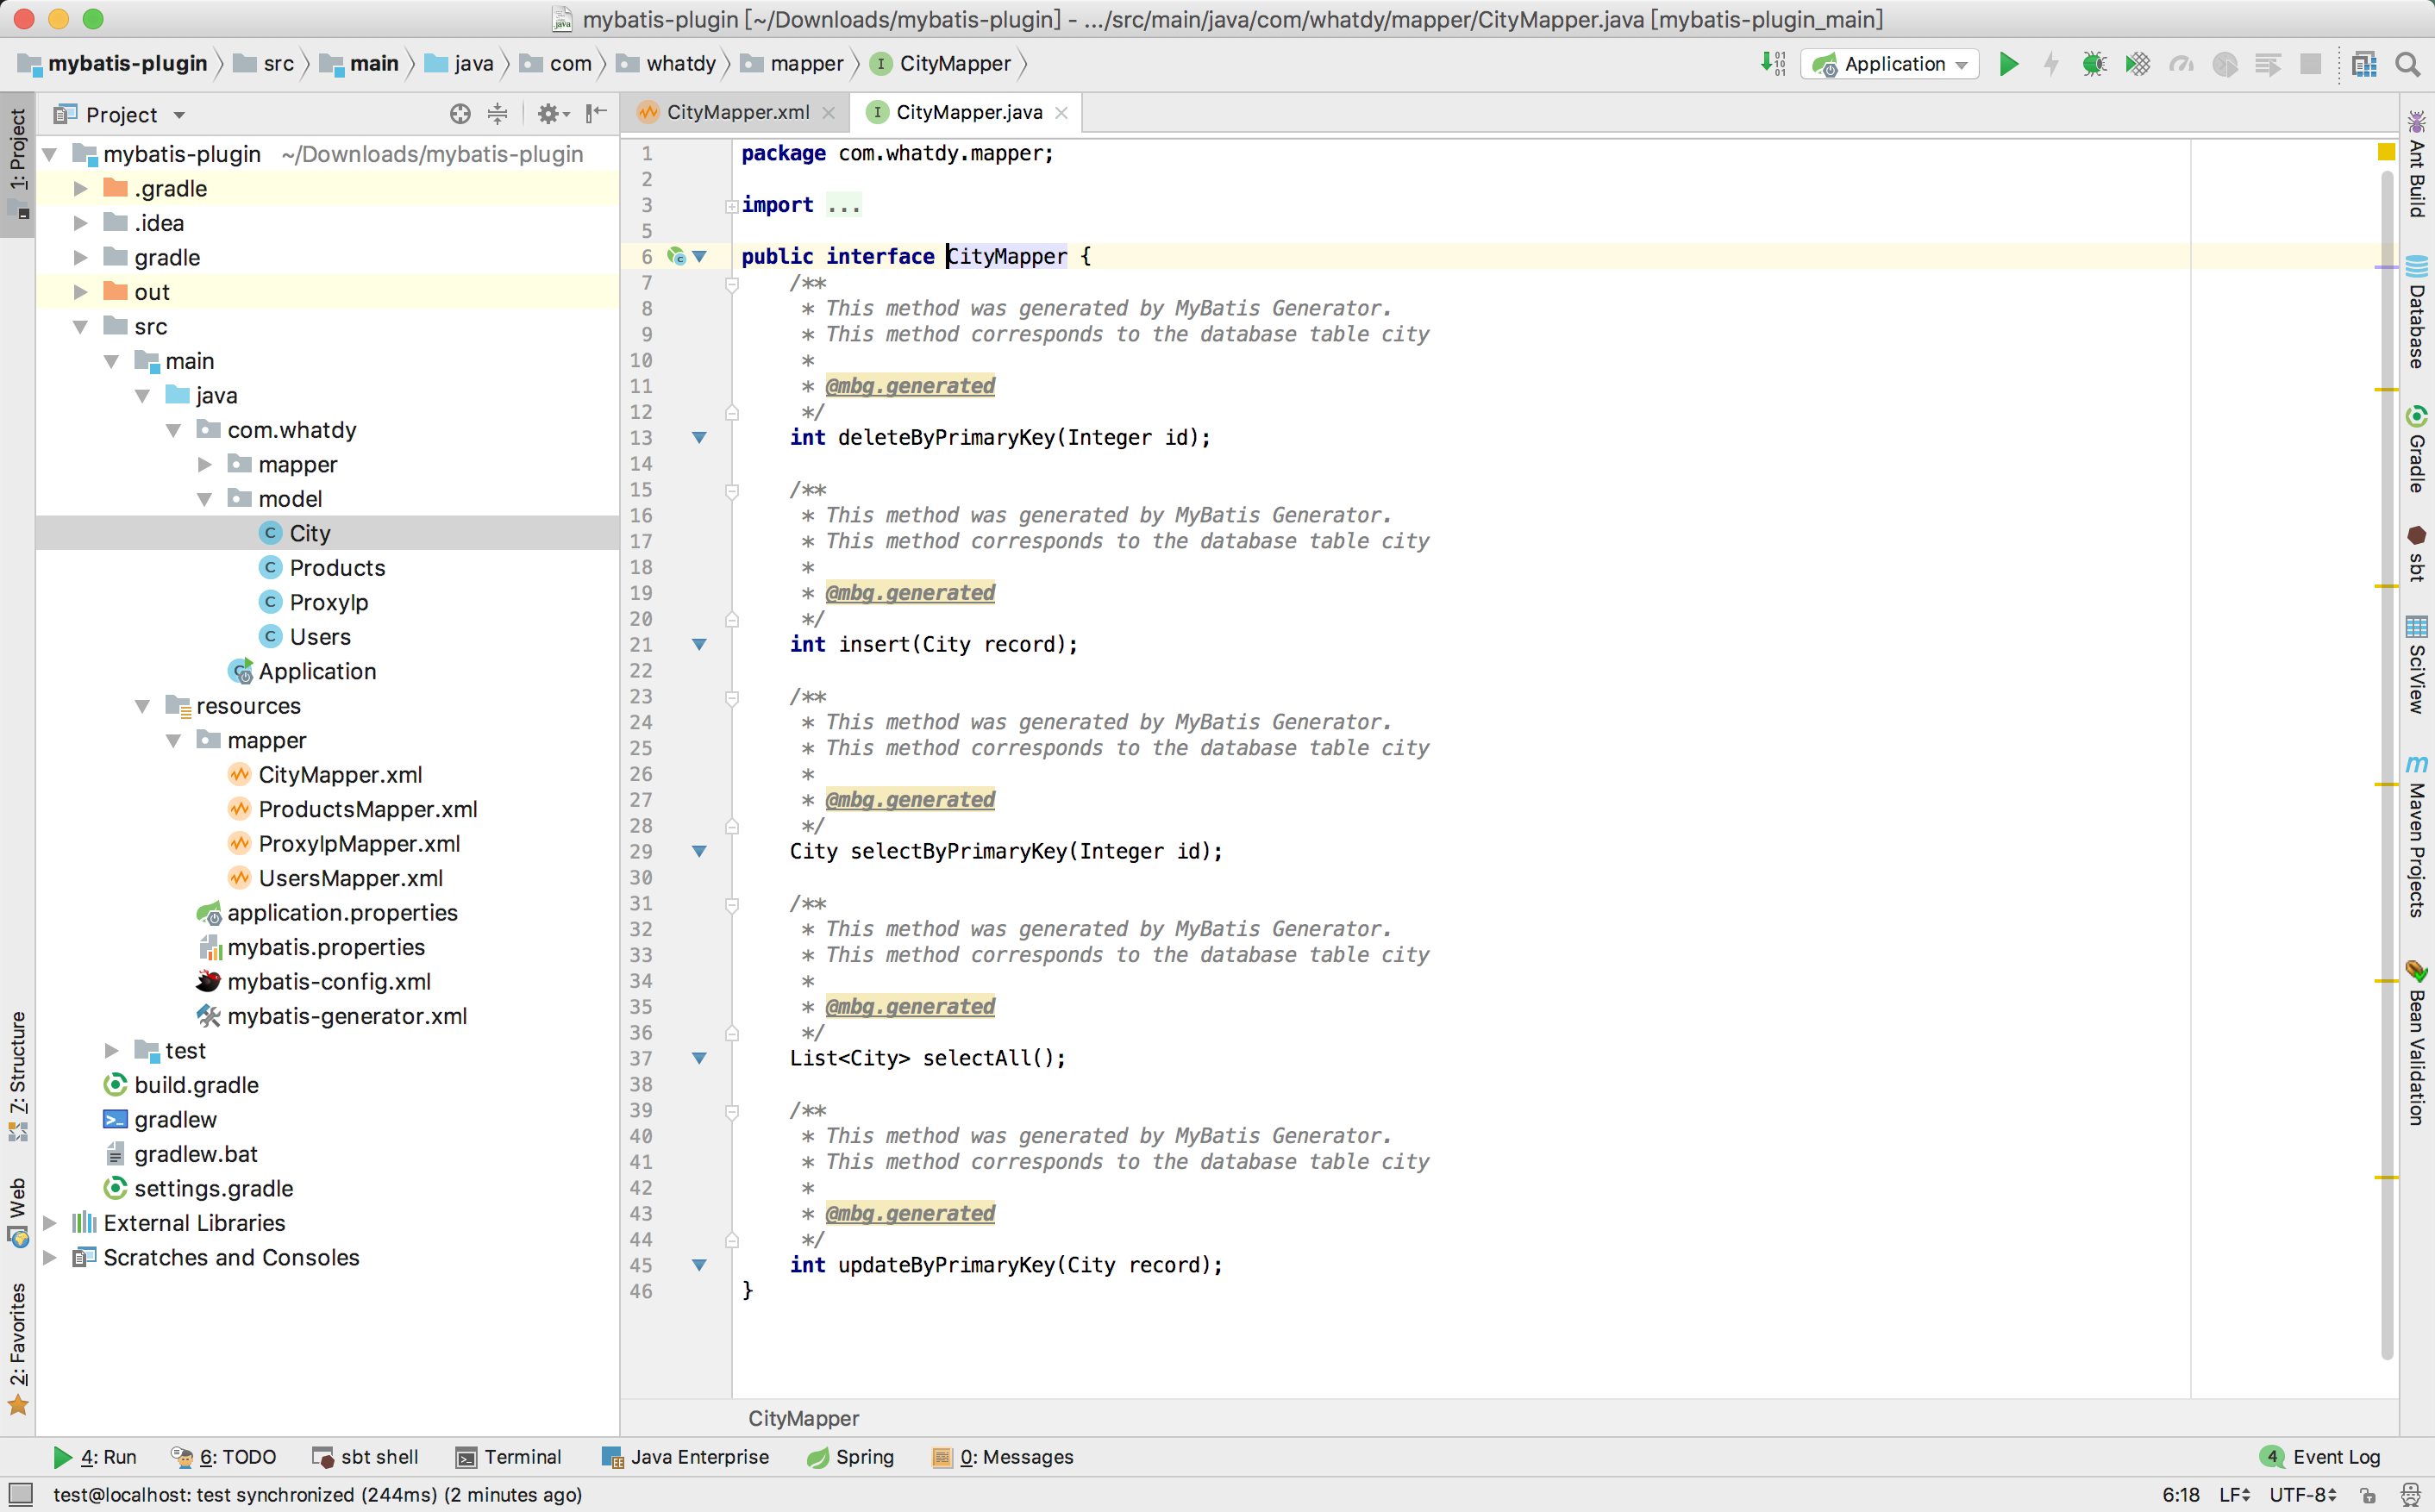Toggle the 2: Favorites side tab

(18, 1349)
